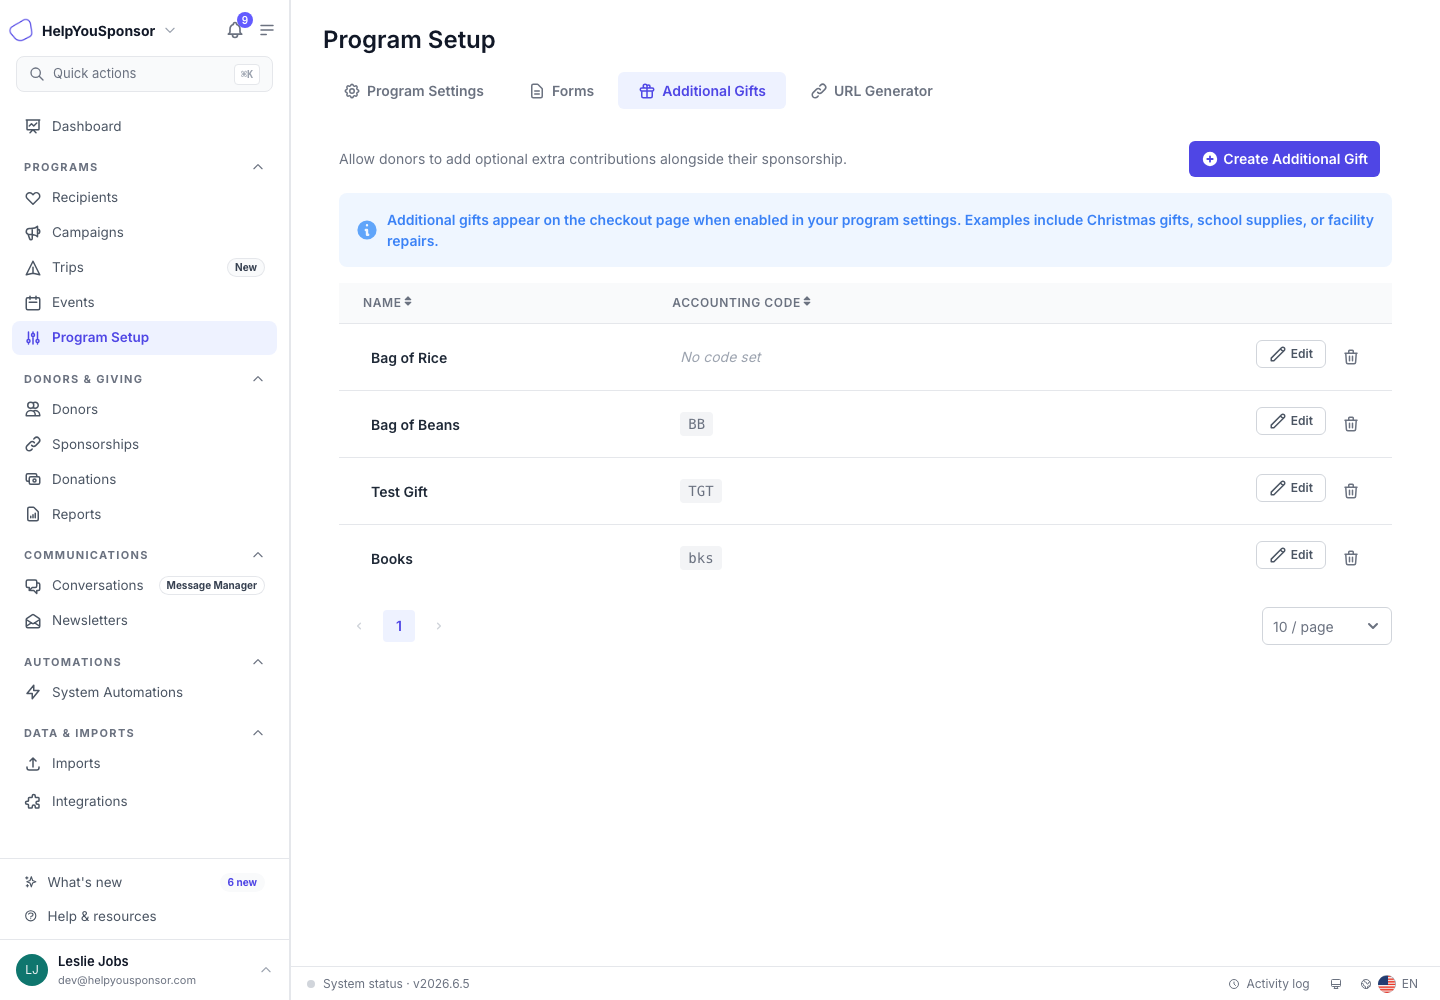Collapse the Communications section
The width and height of the screenshot is (1440, 1000).
coord(258,555)
